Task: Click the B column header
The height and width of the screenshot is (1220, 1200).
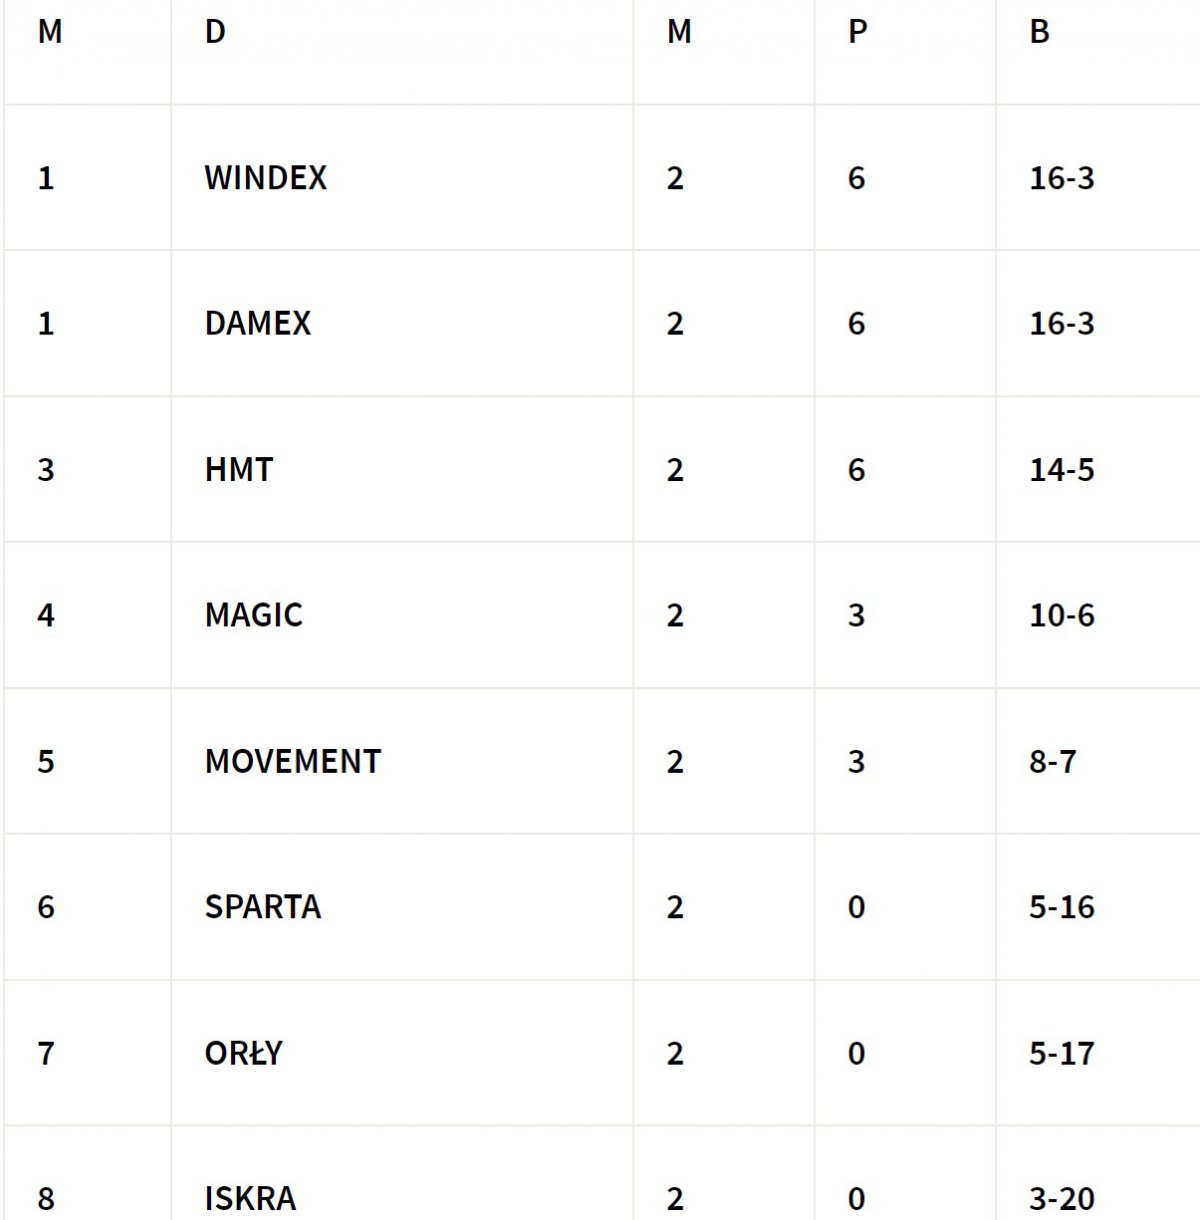Action: [x=1039, y=32]
